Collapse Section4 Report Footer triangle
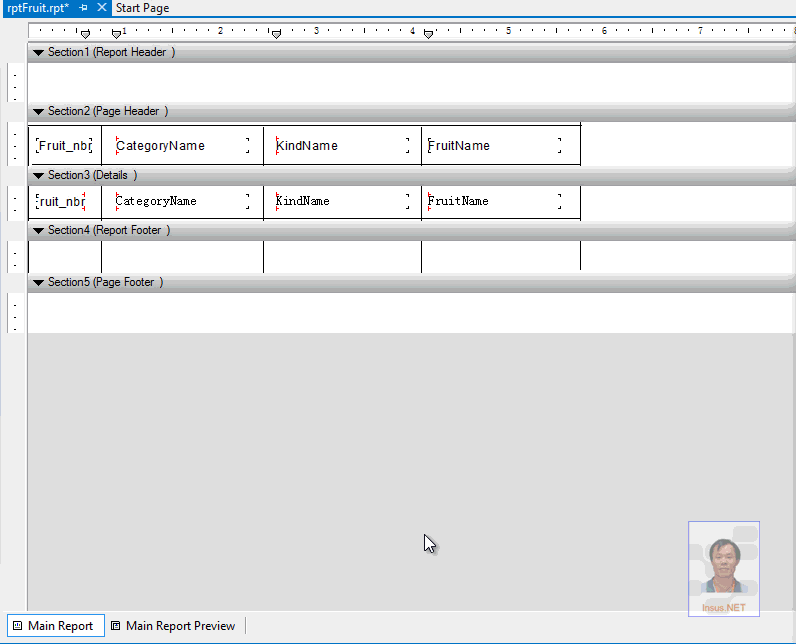796x644 pixels. (x=38, y=231)
